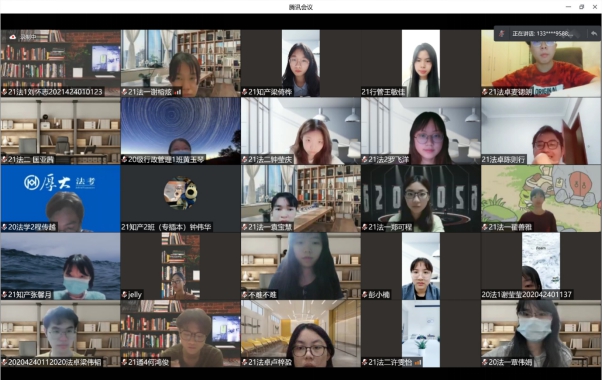602x380 pixels.
Task: Click signal bars icon next to 21法二许雯怡
Action: [x=417, y=362]
